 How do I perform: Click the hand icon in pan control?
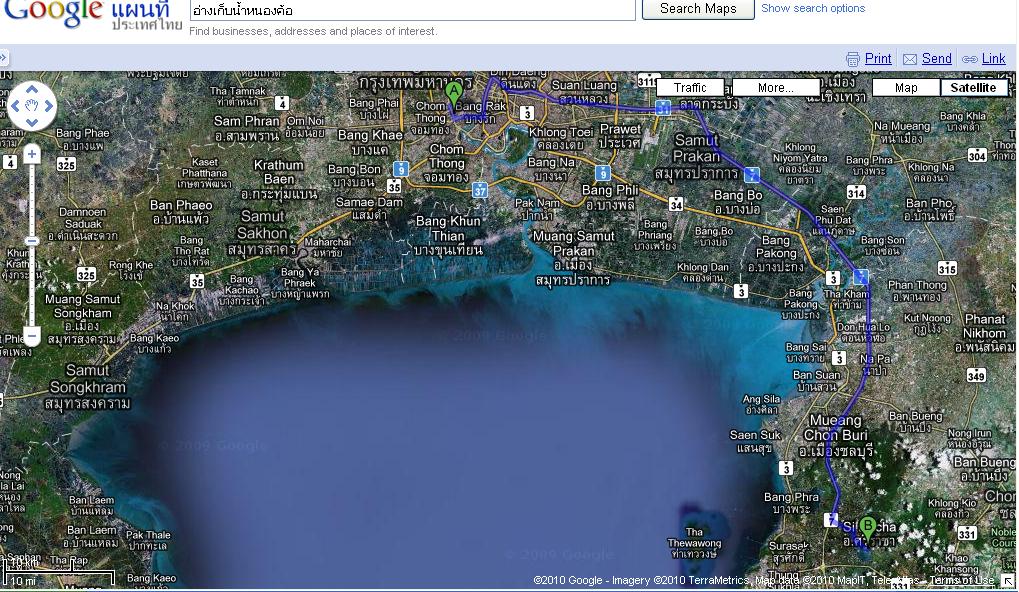coord(32,105)
